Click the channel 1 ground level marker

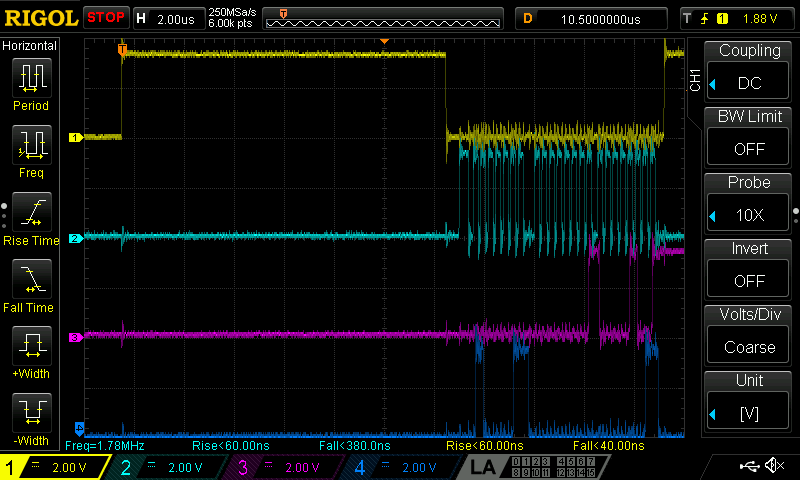click(76, 137)
